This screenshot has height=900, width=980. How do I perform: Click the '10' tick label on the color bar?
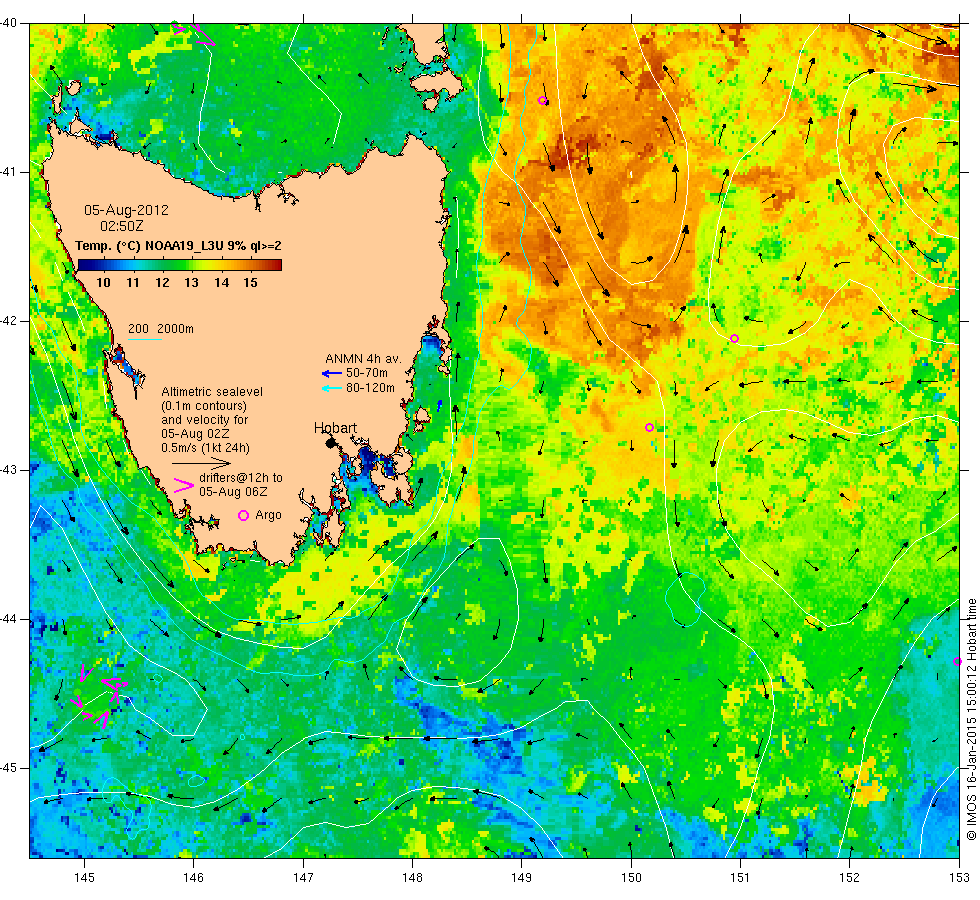click(x=103, y=282)
